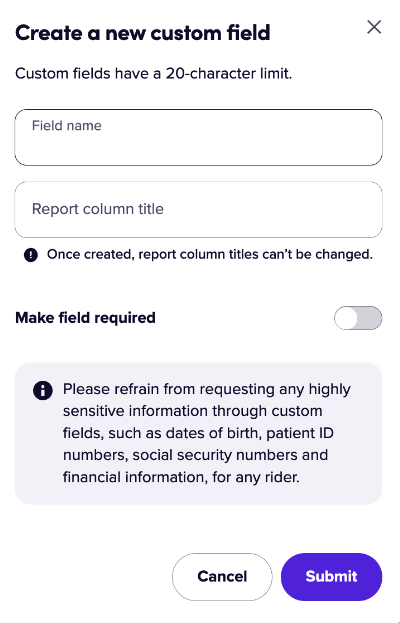Viewport: 400px width, 623px height.
Task: Click the exclamation warning icon
Action: [31, 255]
